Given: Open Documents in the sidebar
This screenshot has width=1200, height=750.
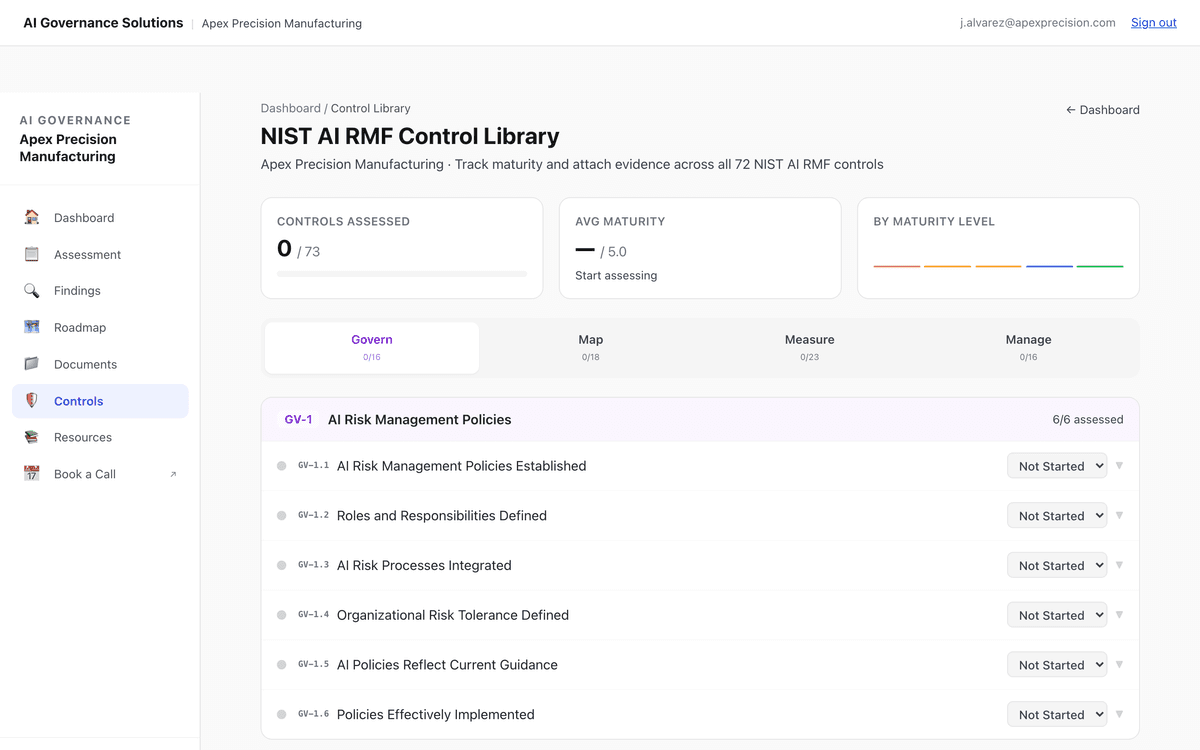Looking at the screenshot, I should (x=100, y=364).
